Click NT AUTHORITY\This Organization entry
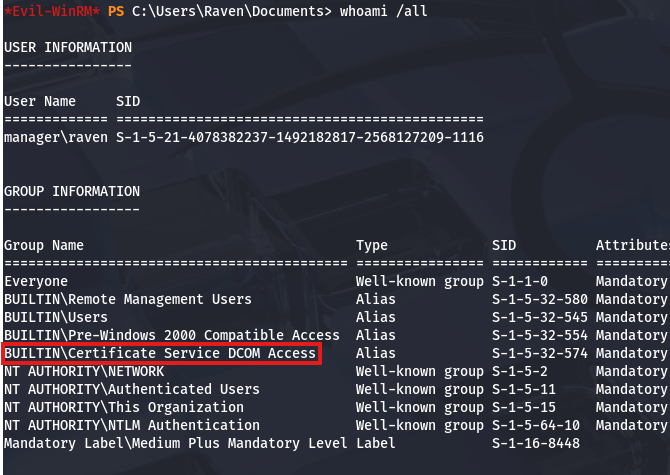The width and height of the screenshot is (670, 475). (123, 407)
